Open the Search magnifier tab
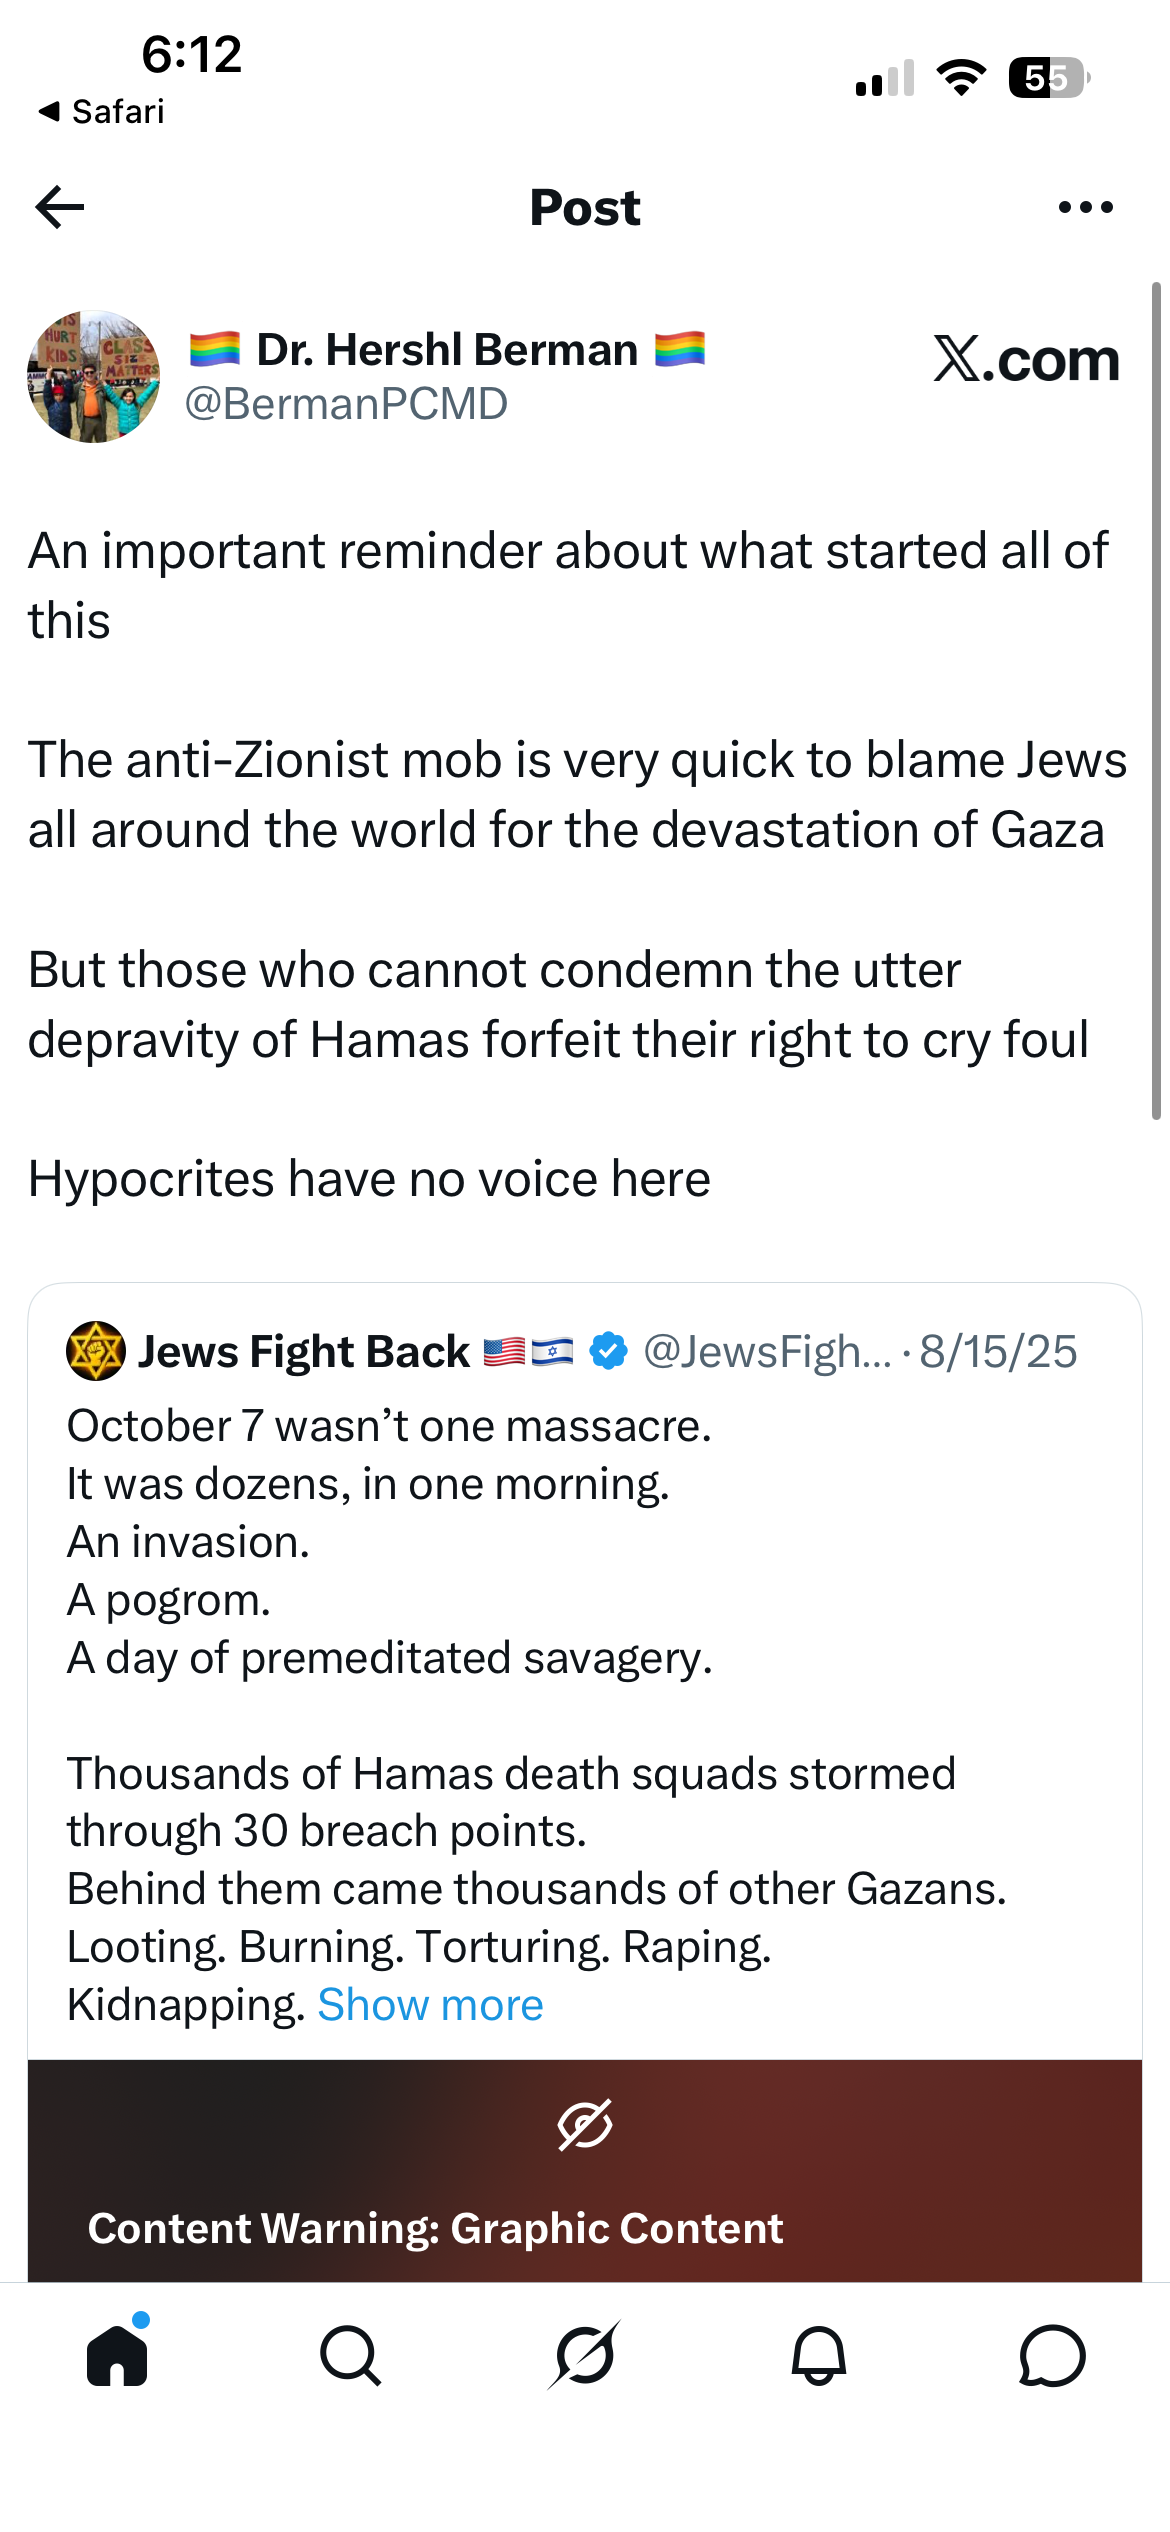Image resolution: width=1170 pixels, height=2532 pixels. (351, 2355)
